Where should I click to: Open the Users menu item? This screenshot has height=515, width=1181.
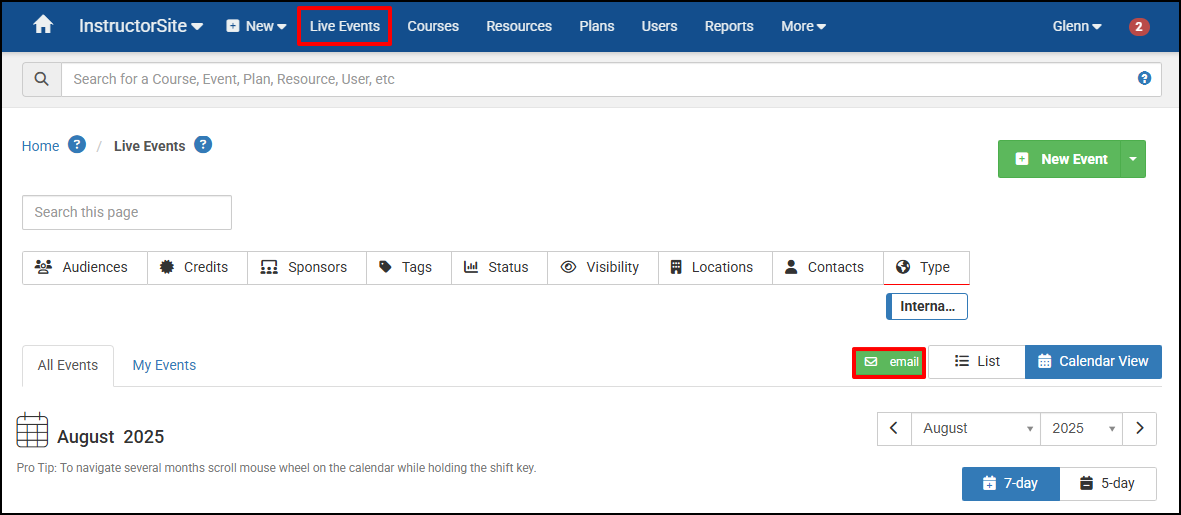659,26
